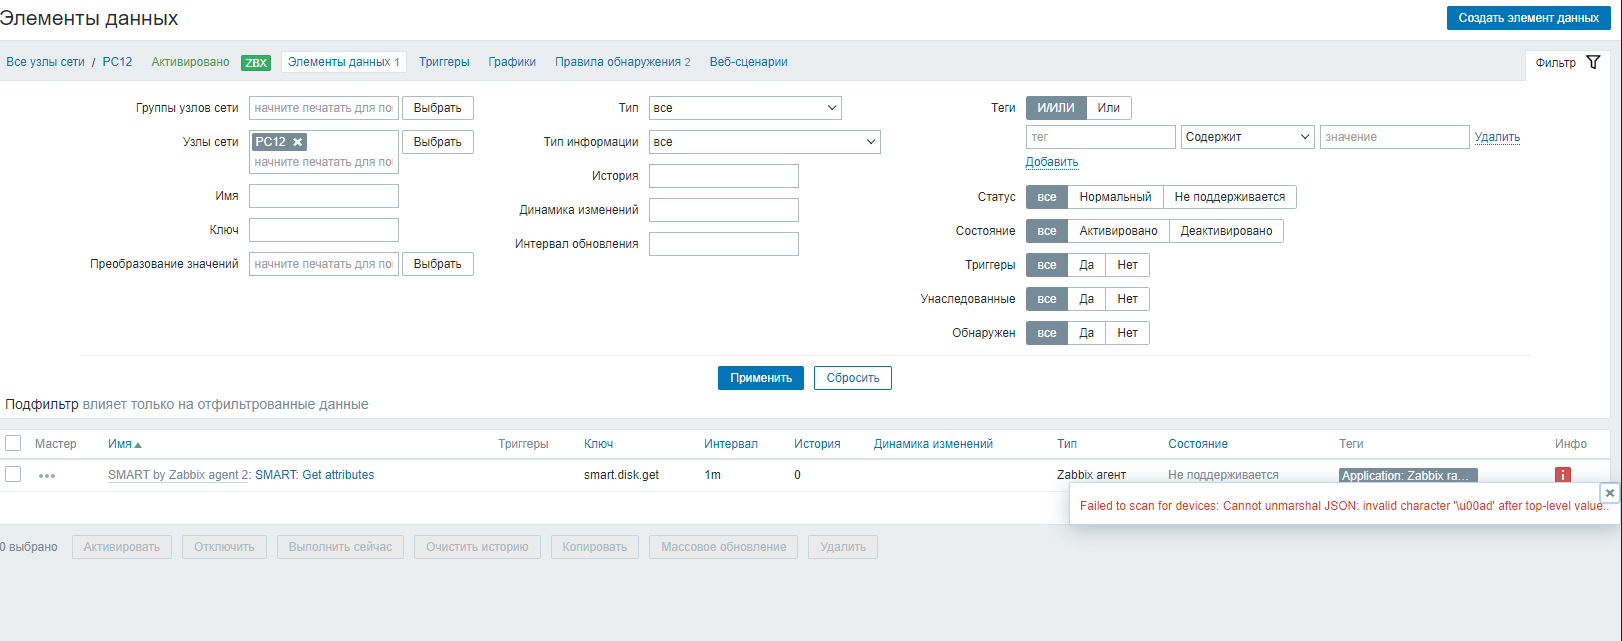Sort table by Динамика изменений column
1622x641 pixels.
[933, 444]
